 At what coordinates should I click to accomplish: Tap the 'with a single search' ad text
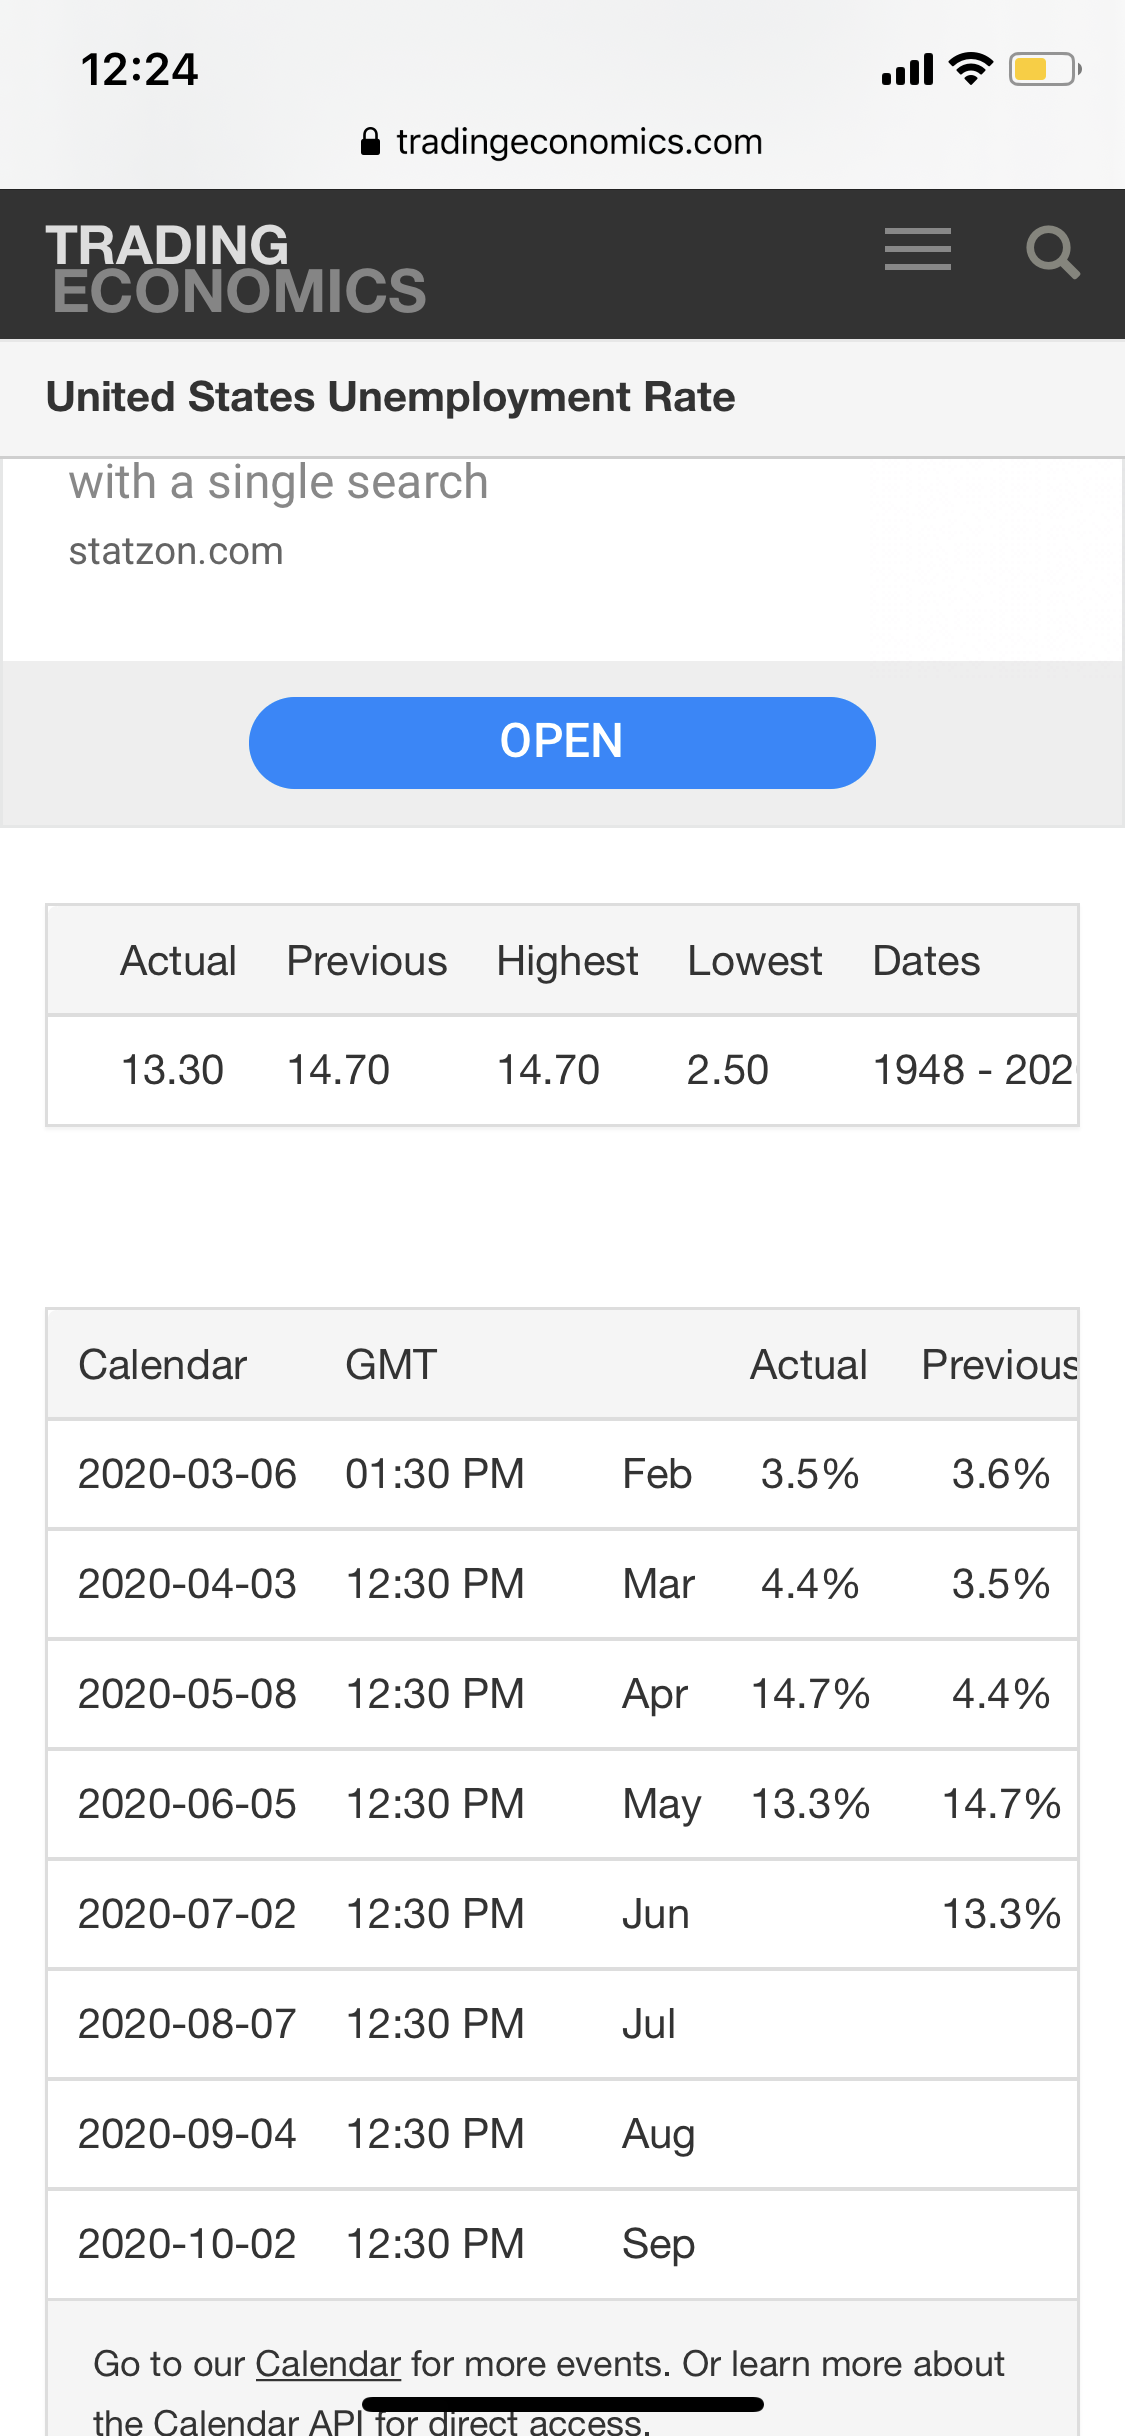(x=278, y=483)
